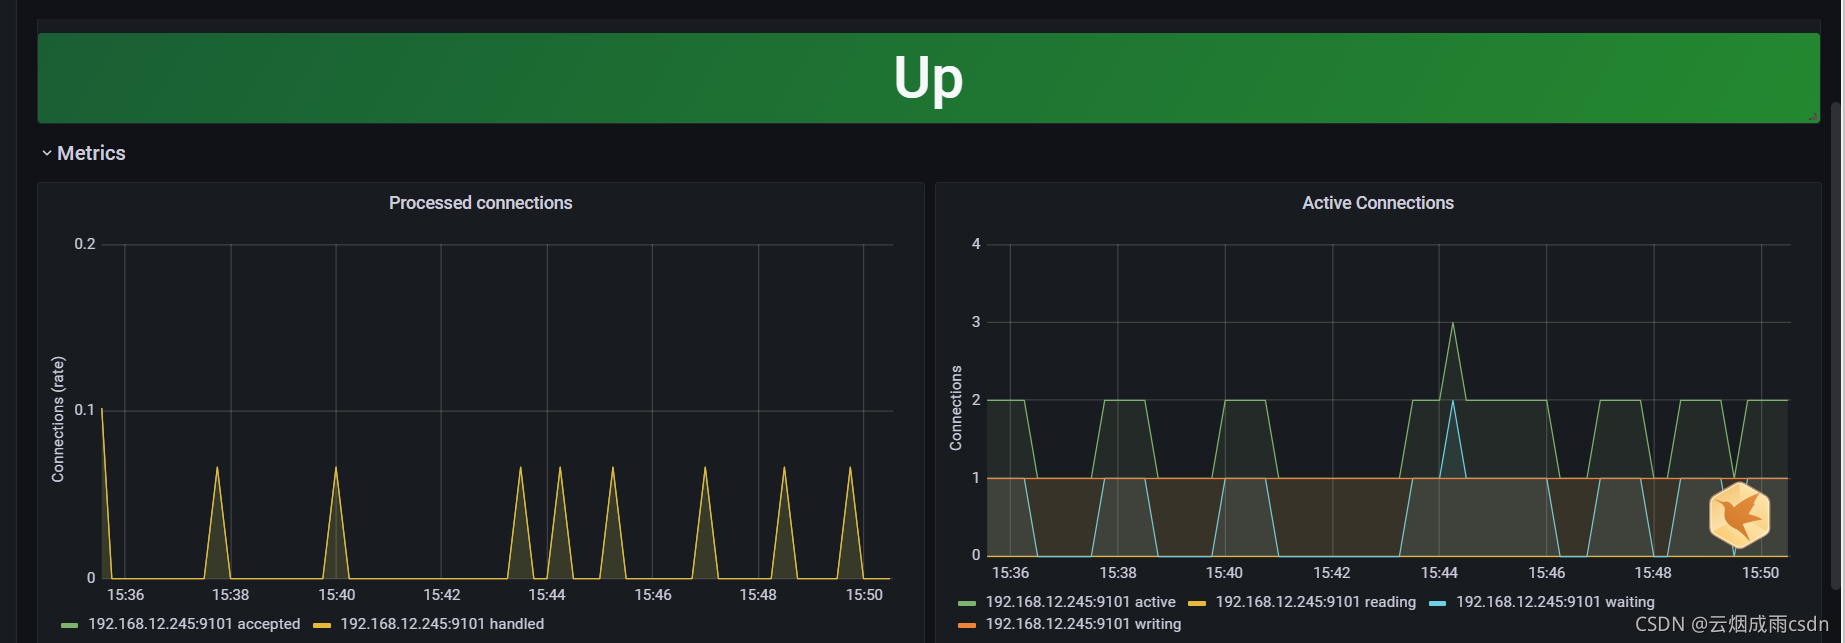Toggle the 192.168.12.245:9101 active legend series

[x=1080, y=602]
